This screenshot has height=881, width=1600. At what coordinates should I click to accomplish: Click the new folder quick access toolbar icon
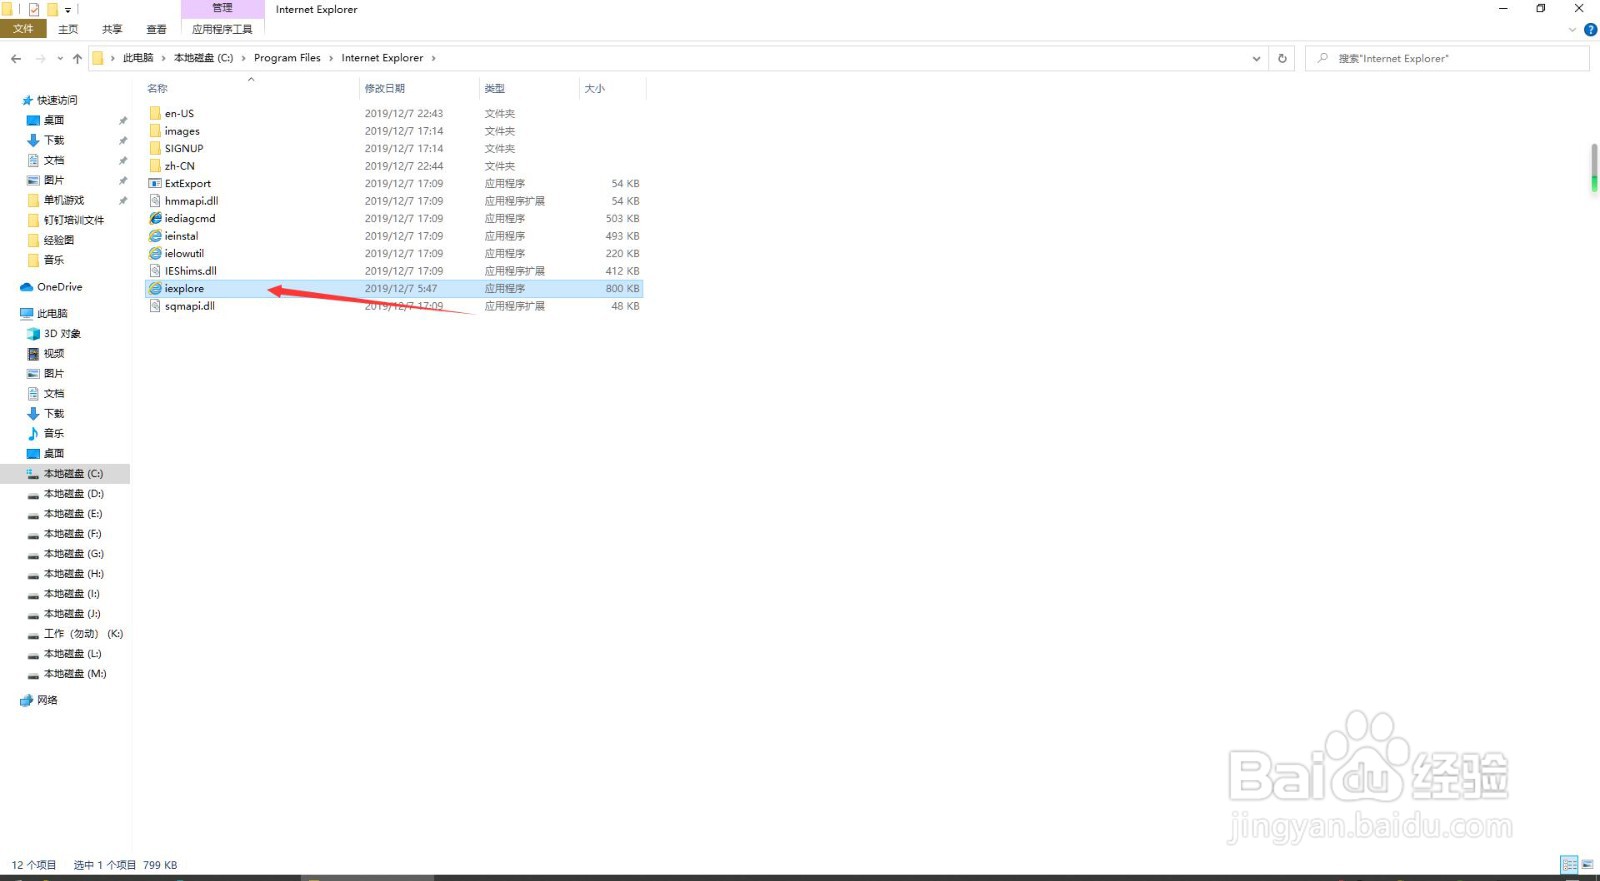click(x=52, y=9)
